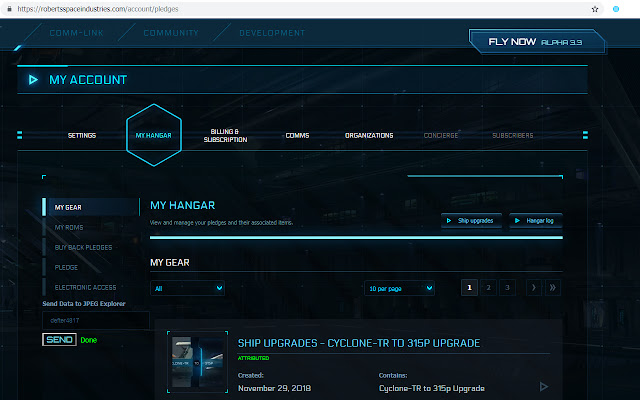Viewport: 640px width, 400px height.
Task: Click the Cyclone-TR to 315p upgrade thumbnail
Action: pos(198,362)
